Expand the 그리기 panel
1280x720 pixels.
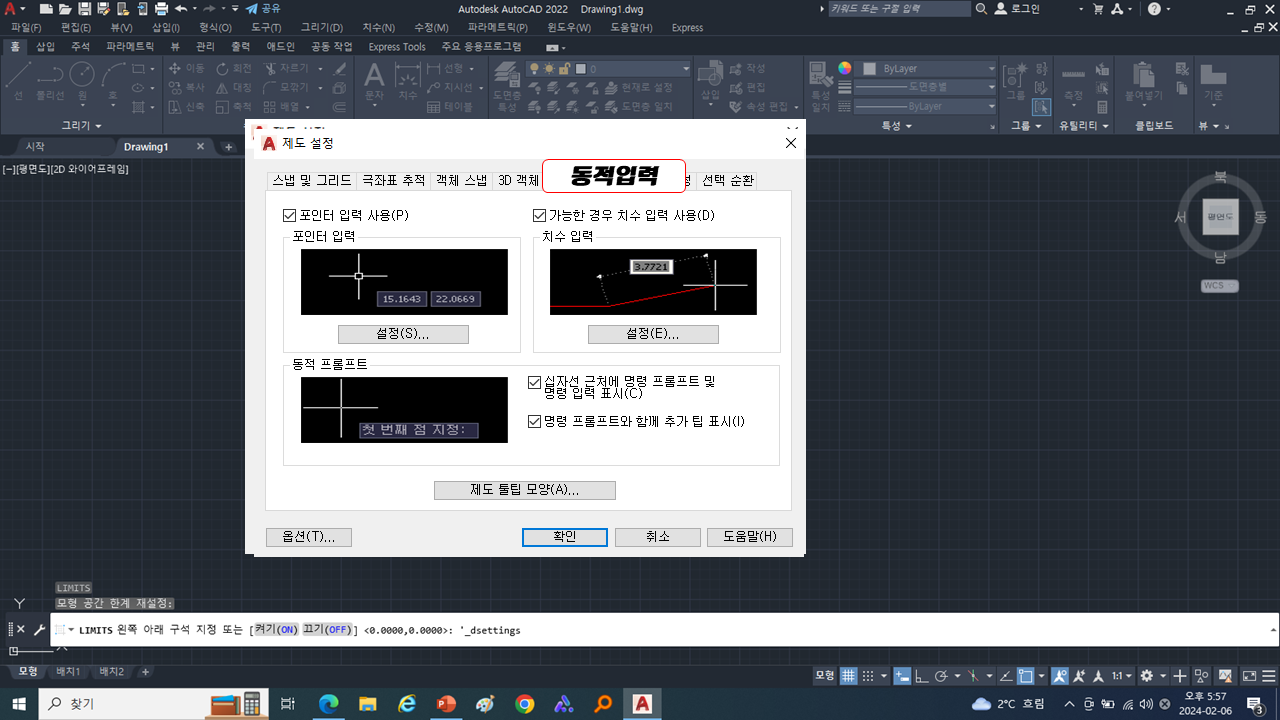(x=82, y=126)
